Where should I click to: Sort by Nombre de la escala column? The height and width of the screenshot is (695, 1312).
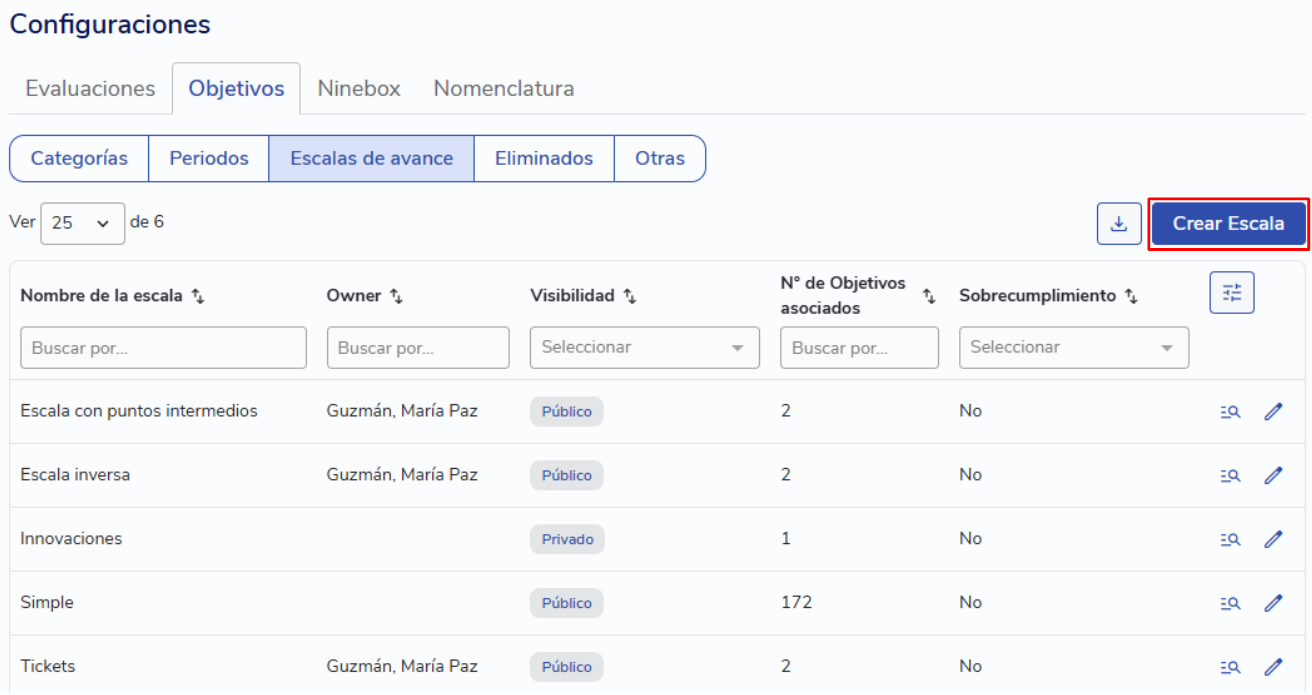click(x=198, y=296)
